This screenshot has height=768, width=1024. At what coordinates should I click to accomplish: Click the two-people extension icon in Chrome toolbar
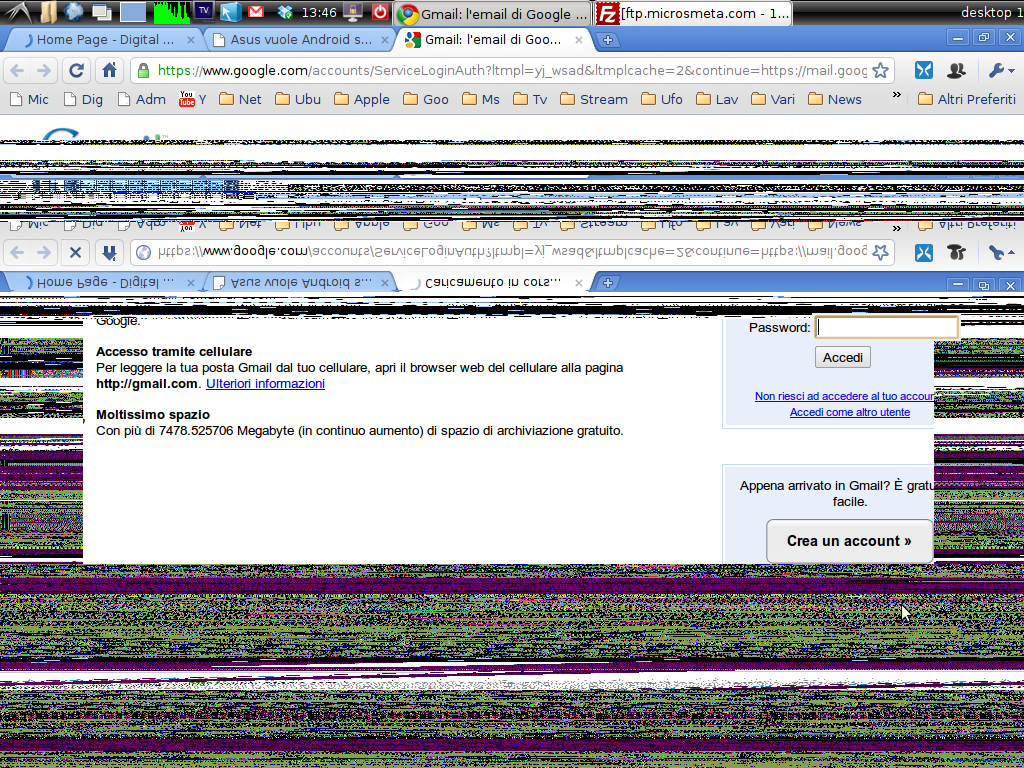coord(956,70)
